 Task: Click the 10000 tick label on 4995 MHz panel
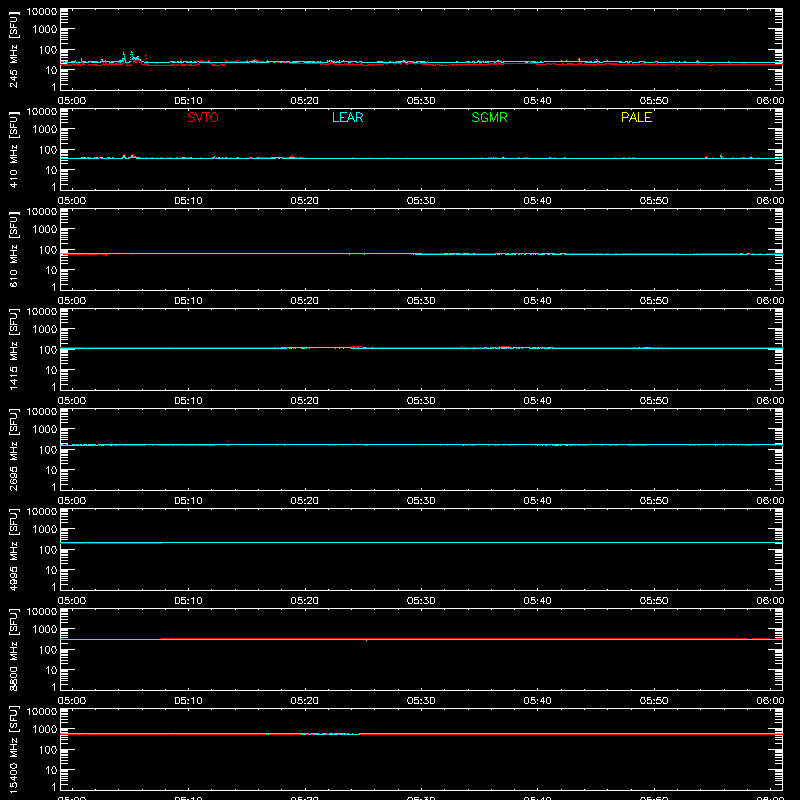click(x=42, y=512)
